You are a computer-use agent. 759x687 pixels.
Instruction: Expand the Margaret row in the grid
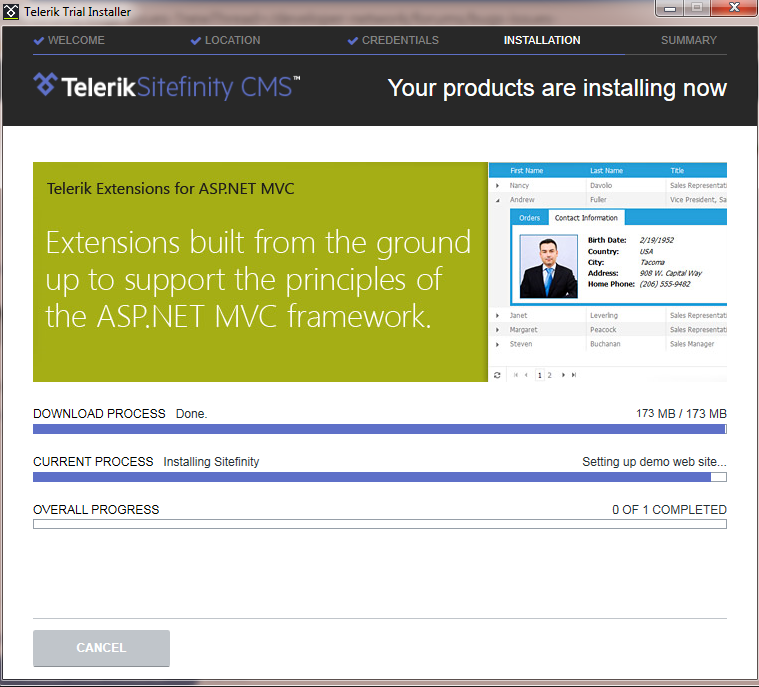pos(497,330)
